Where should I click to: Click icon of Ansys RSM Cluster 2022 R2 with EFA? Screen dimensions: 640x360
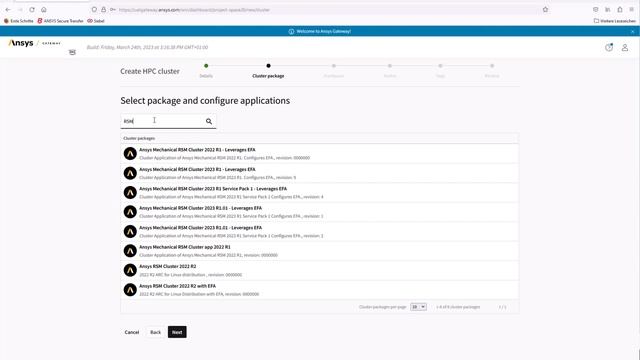point(130,290)
